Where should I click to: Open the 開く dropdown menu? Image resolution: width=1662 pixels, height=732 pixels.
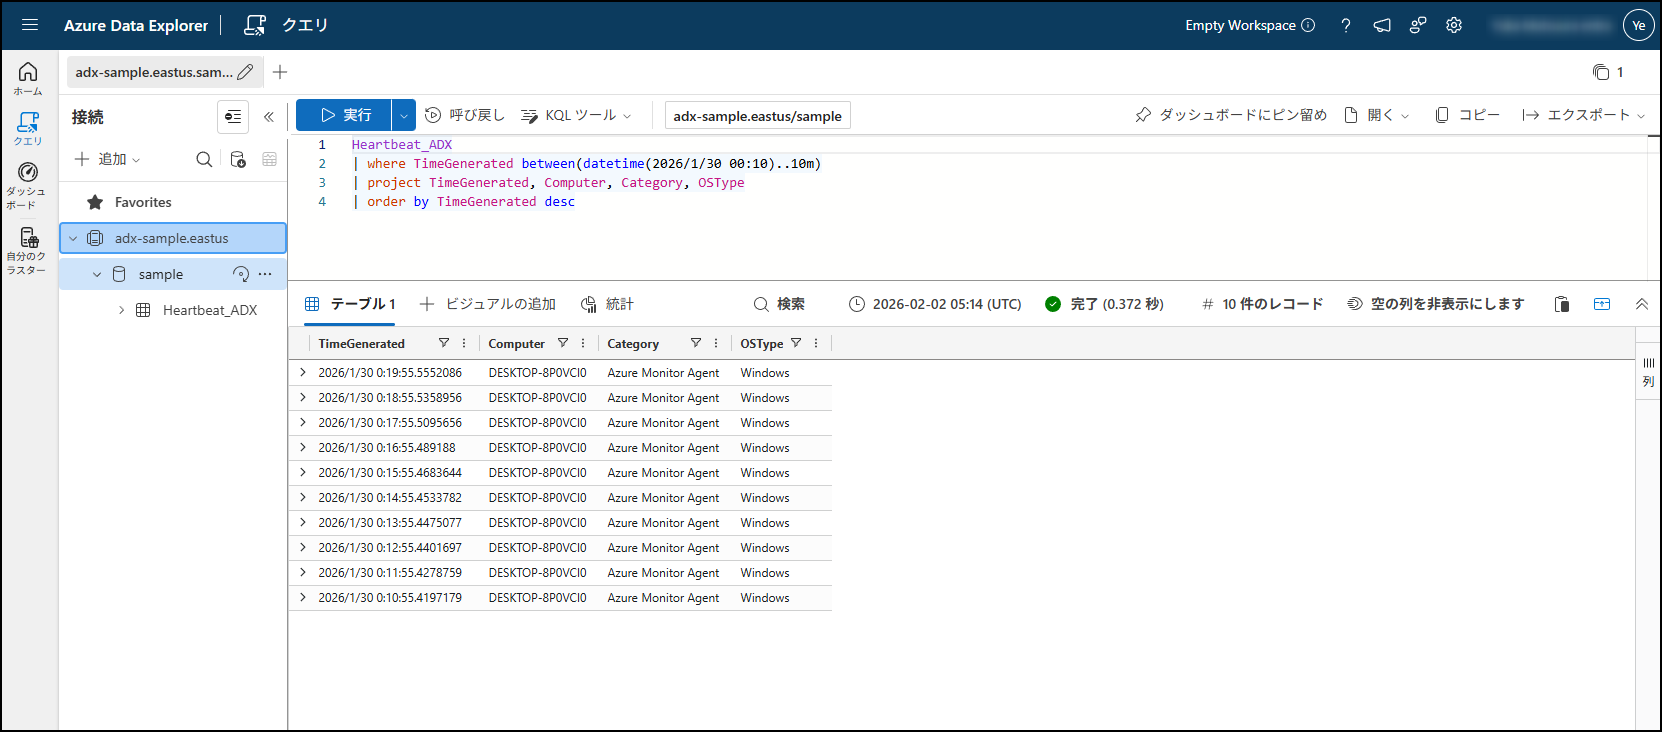coord(1377,115)
